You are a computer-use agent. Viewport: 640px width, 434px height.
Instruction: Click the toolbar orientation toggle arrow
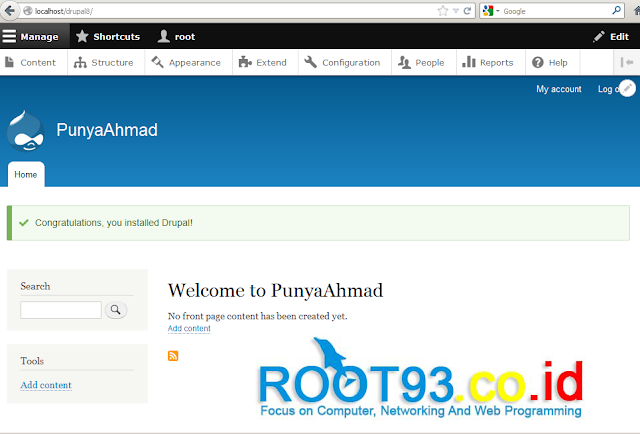[x=627, y=62]
